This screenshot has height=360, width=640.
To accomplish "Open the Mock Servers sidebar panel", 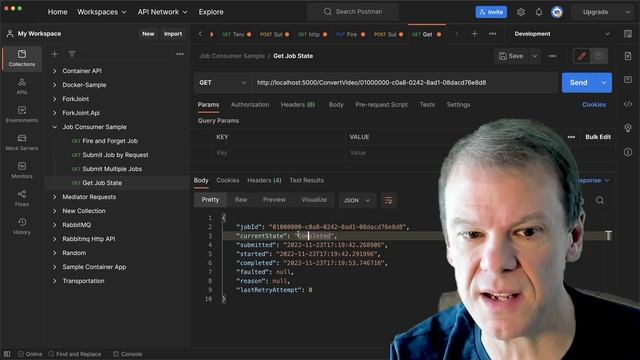I will 22,142.
